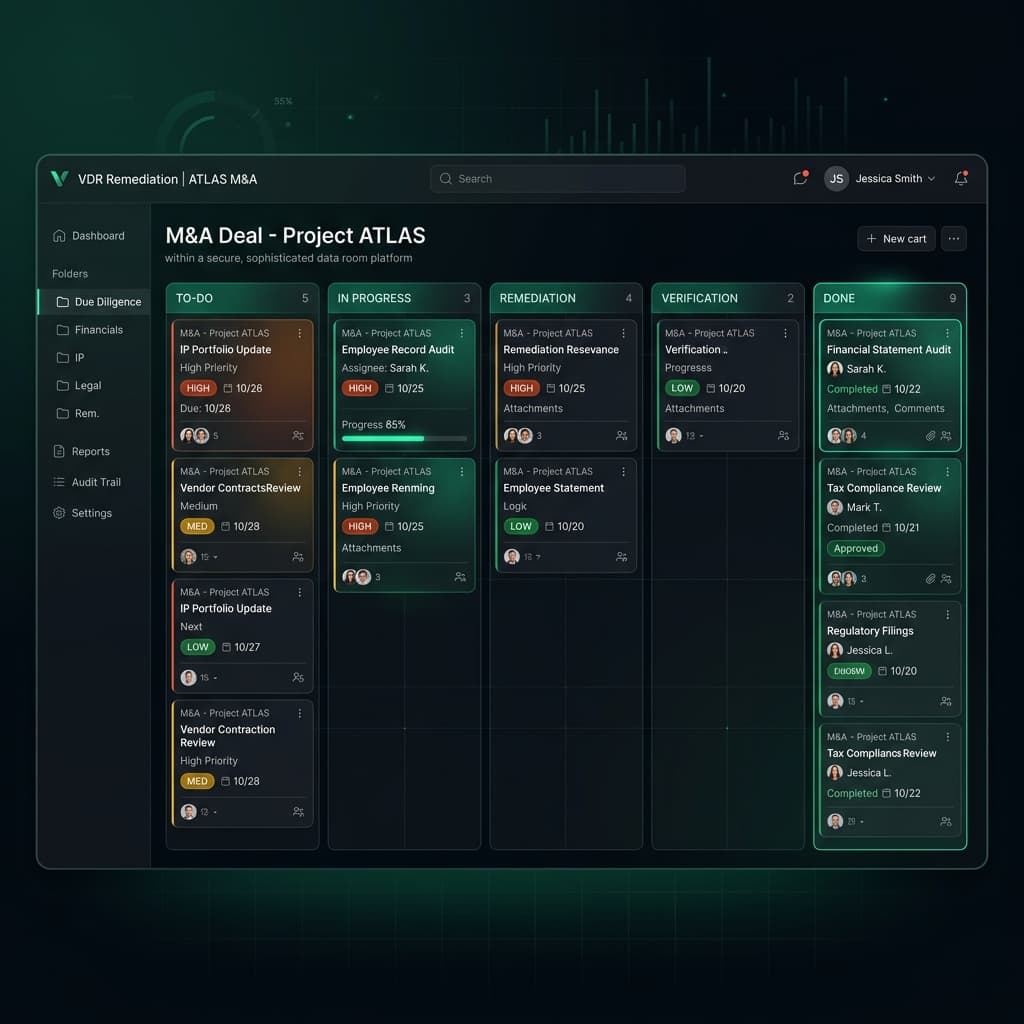Image resolution: width=1024 pixels, height=1024 pixels.
Task: Click the more options button beside New cart
Action: coord(953,238)
